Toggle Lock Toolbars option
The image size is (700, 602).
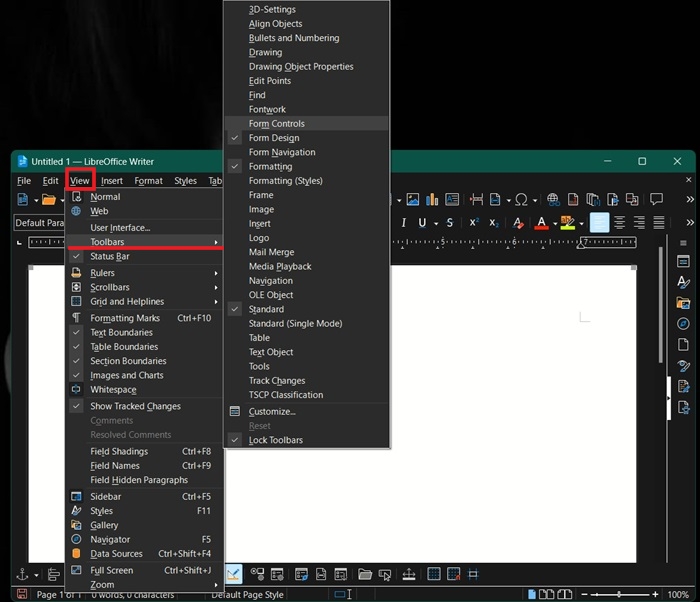click(306, 440)
